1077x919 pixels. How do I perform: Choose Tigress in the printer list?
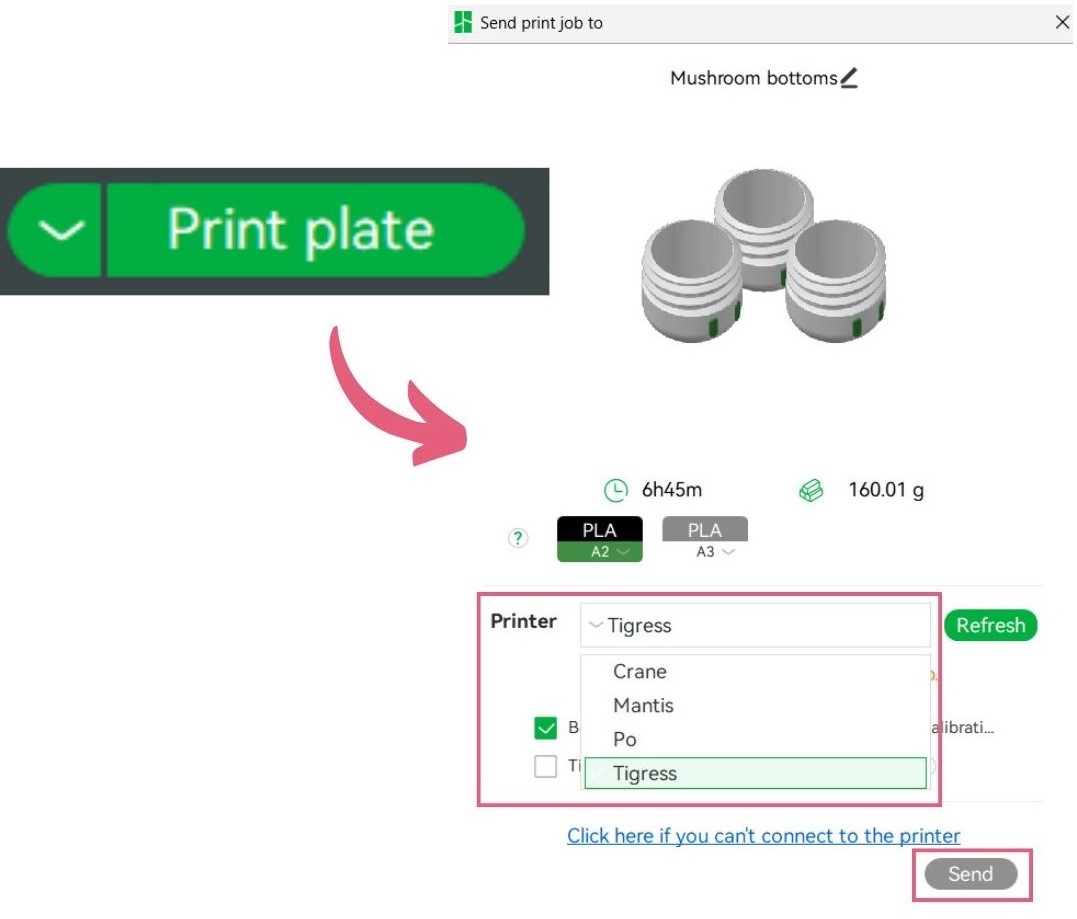tap(755, 773)
